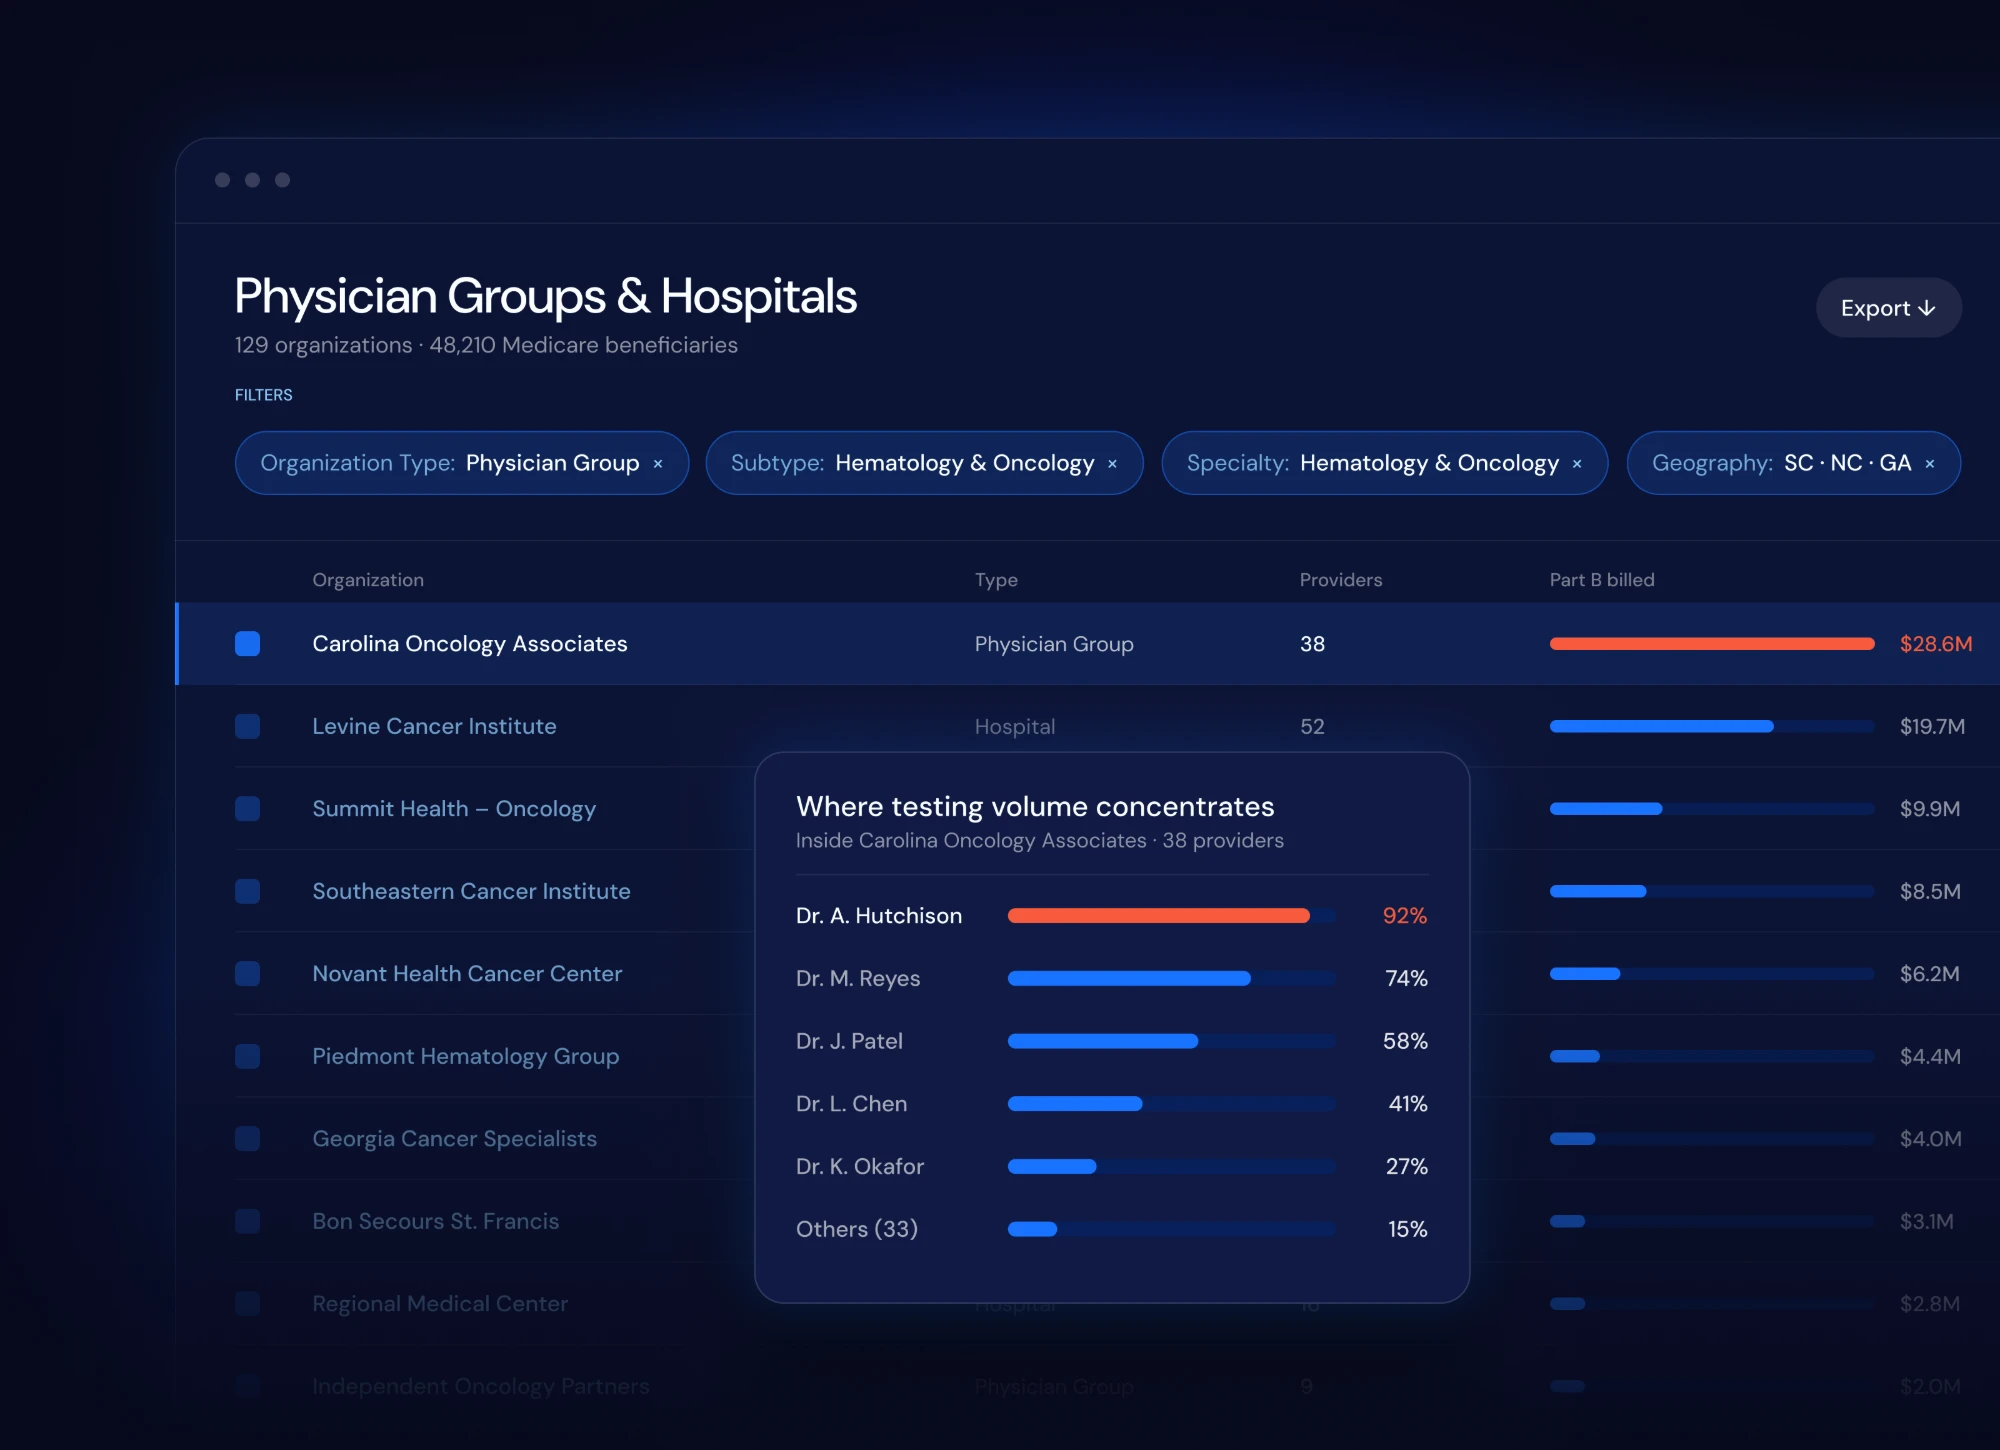Check the Bon Secours St. Francis checkbox
Screen dimensions: 2000x1450
tap(247, 1222)
